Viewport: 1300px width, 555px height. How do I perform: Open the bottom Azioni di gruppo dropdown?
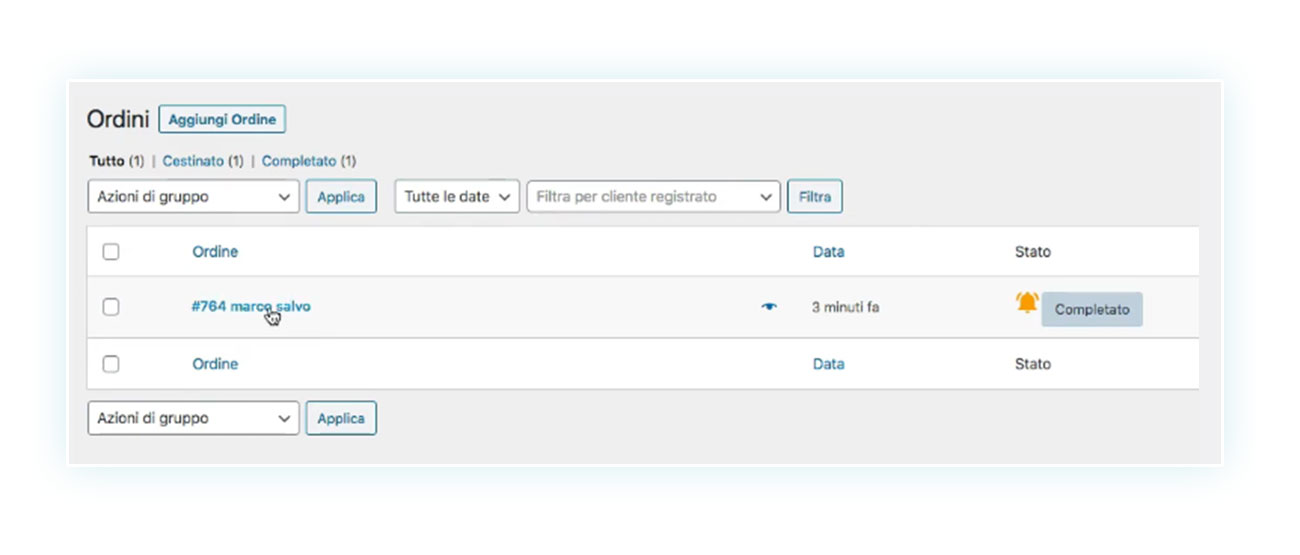pyautogui.click(x=194, y=418)
